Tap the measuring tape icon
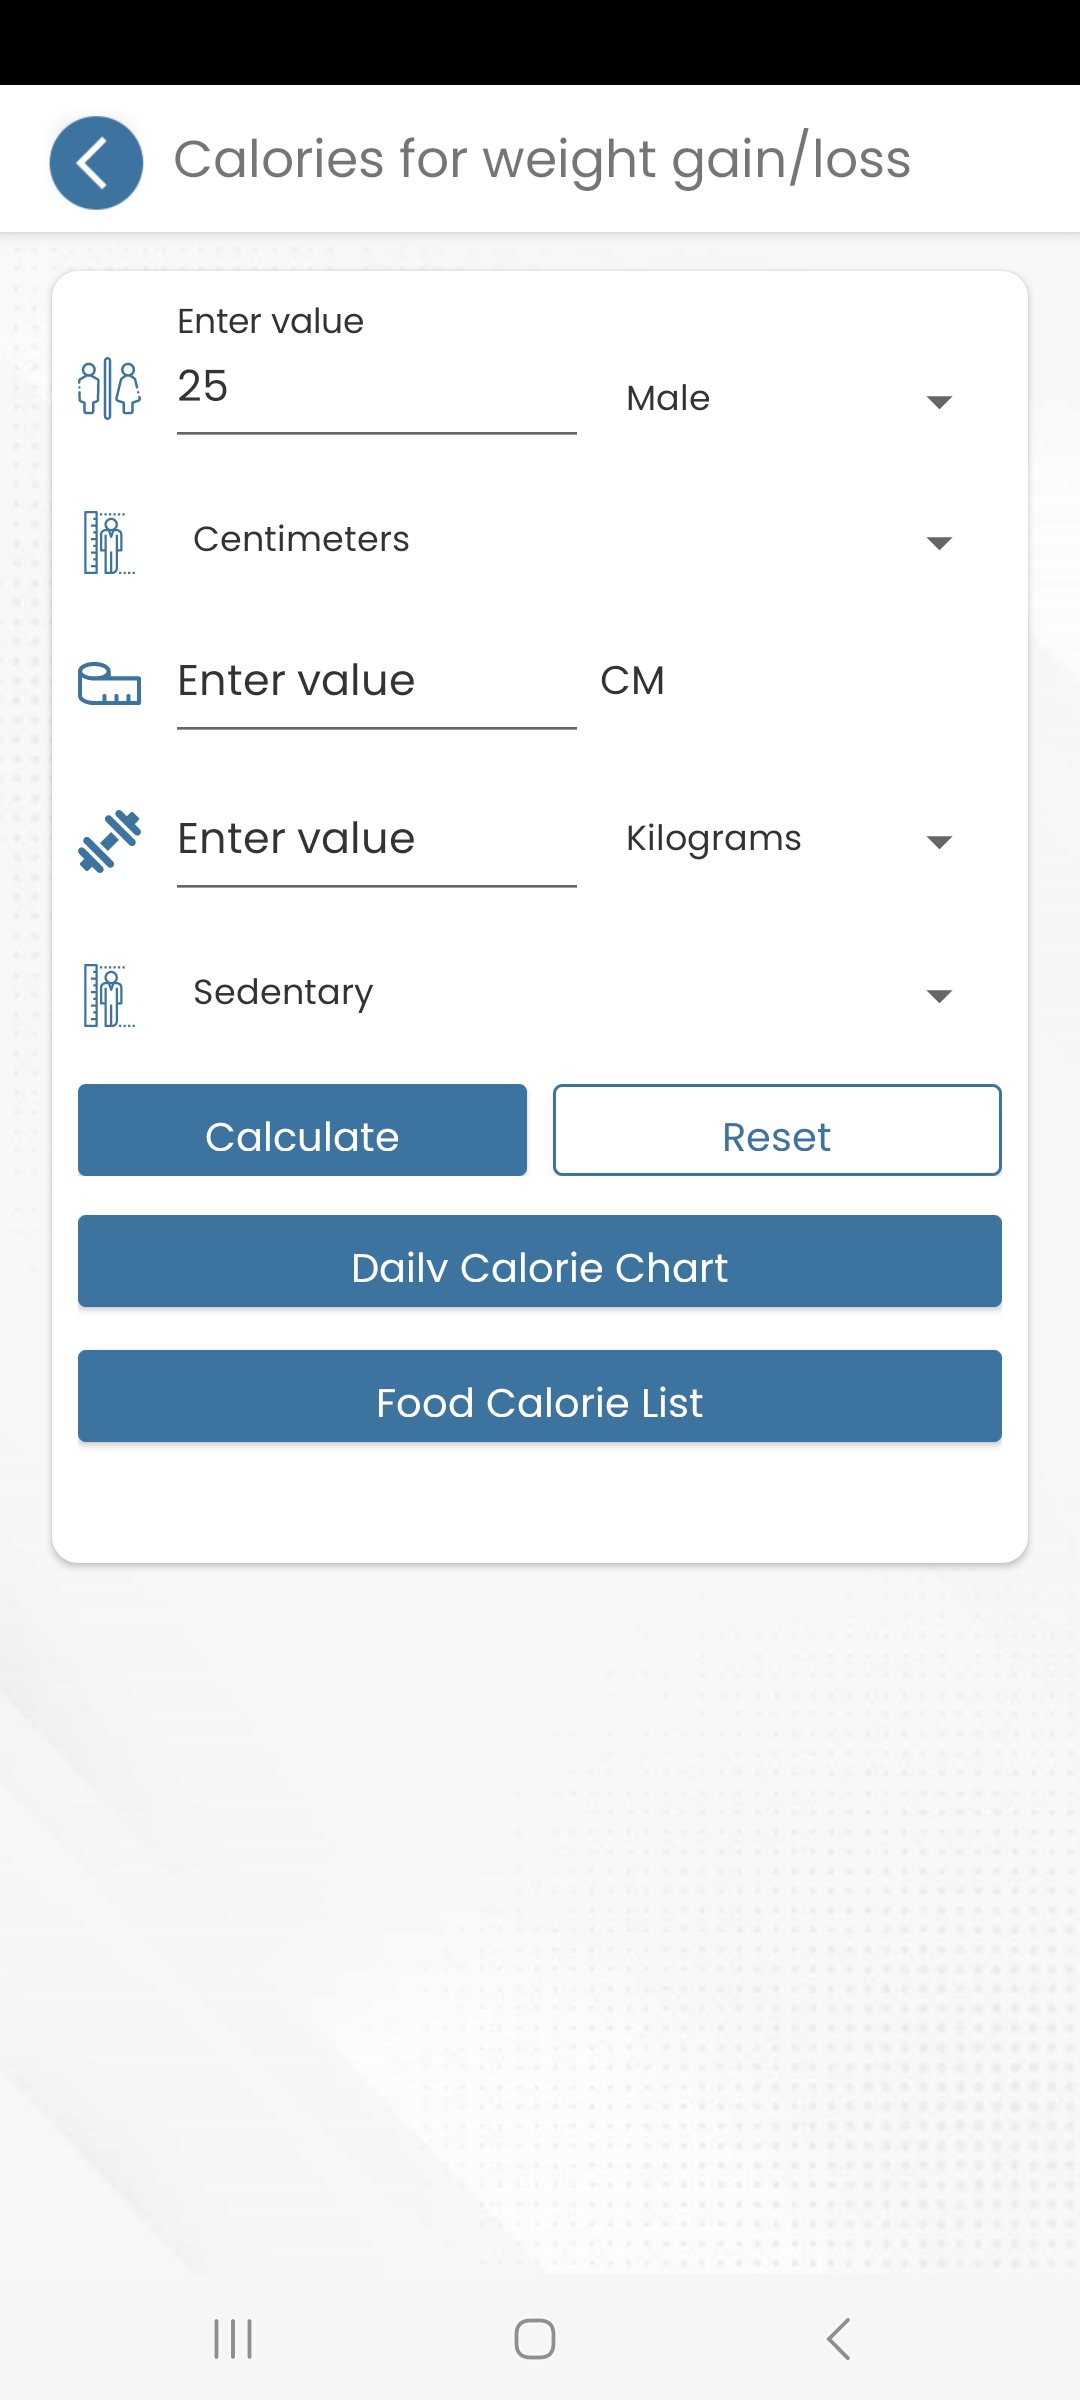This screenshot has height=2400, width=1080. (109, 684)
